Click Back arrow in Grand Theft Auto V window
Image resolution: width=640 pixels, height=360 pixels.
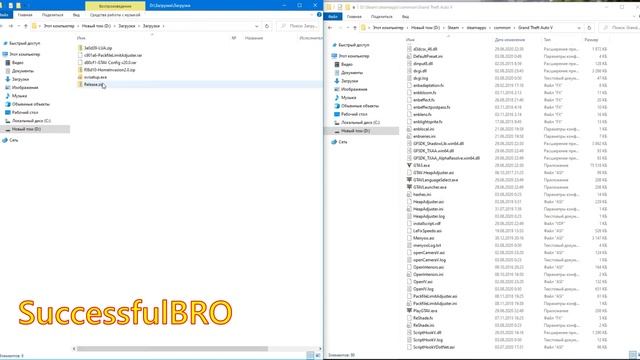click(x=330, y=28)
